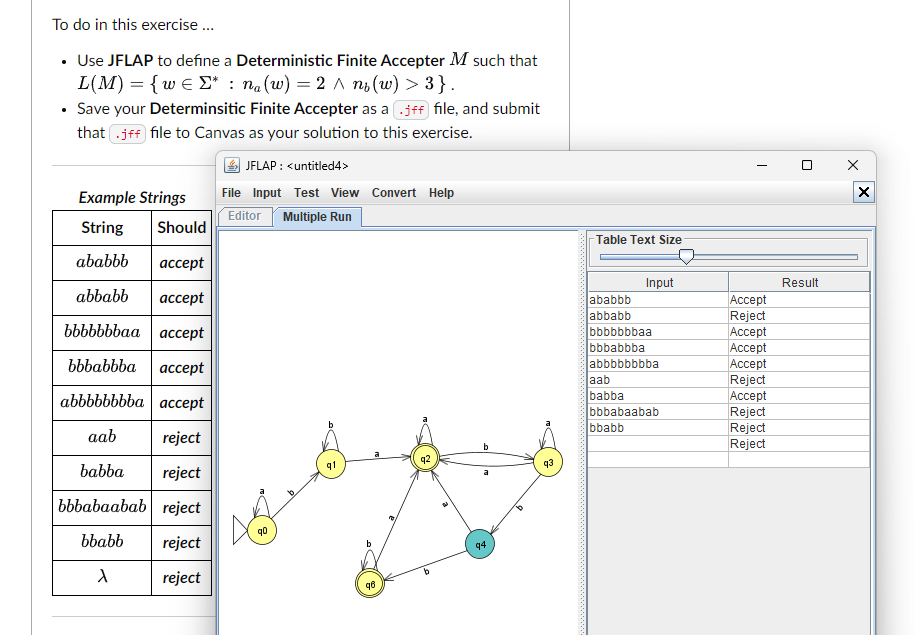Click the Accept result for 'ababbb'
This screenshot has width=915, height=635.
pyautogui.click(x=799, y=300)
